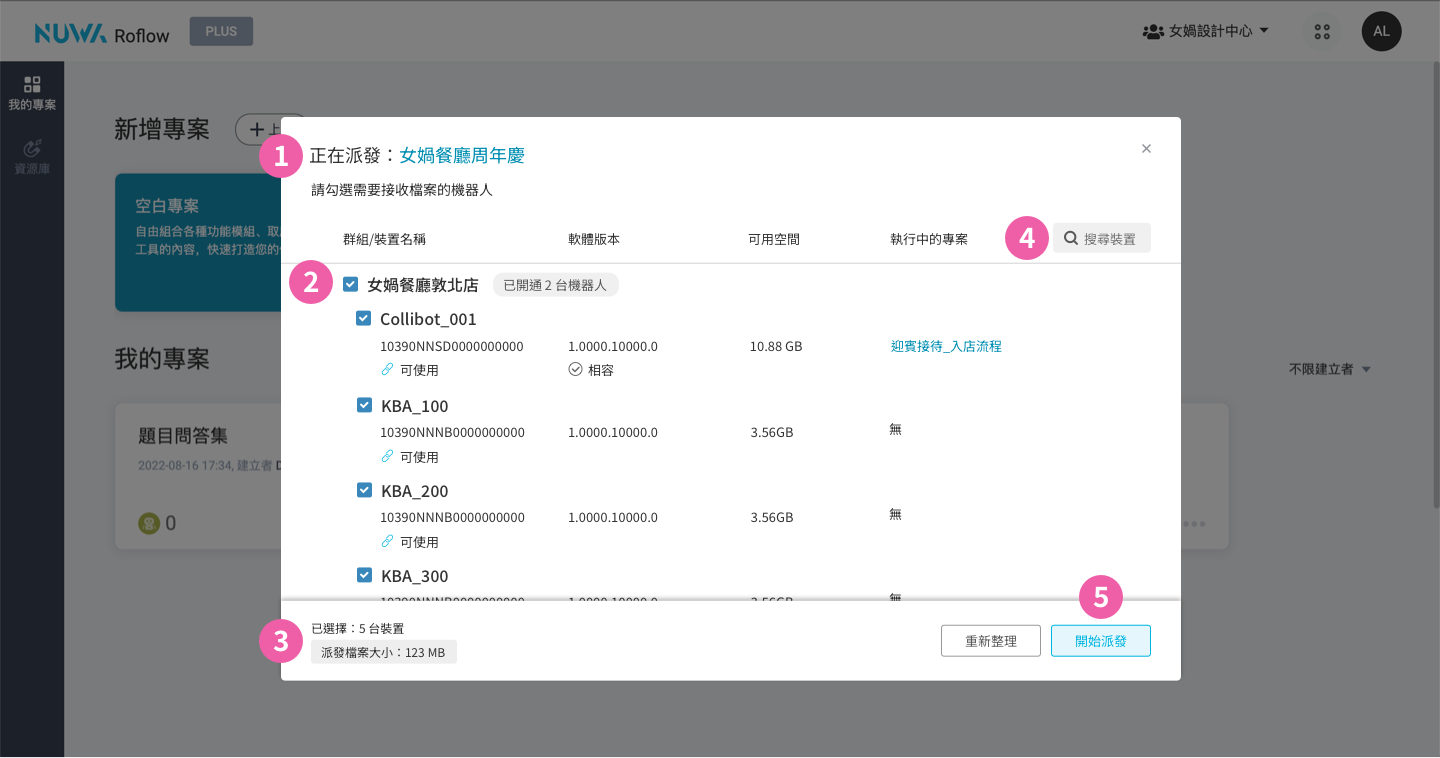The height and width of the screenshot is (758, 1440).
Task: Close the dispatch dialog
Action: (x=1146, y=149)
